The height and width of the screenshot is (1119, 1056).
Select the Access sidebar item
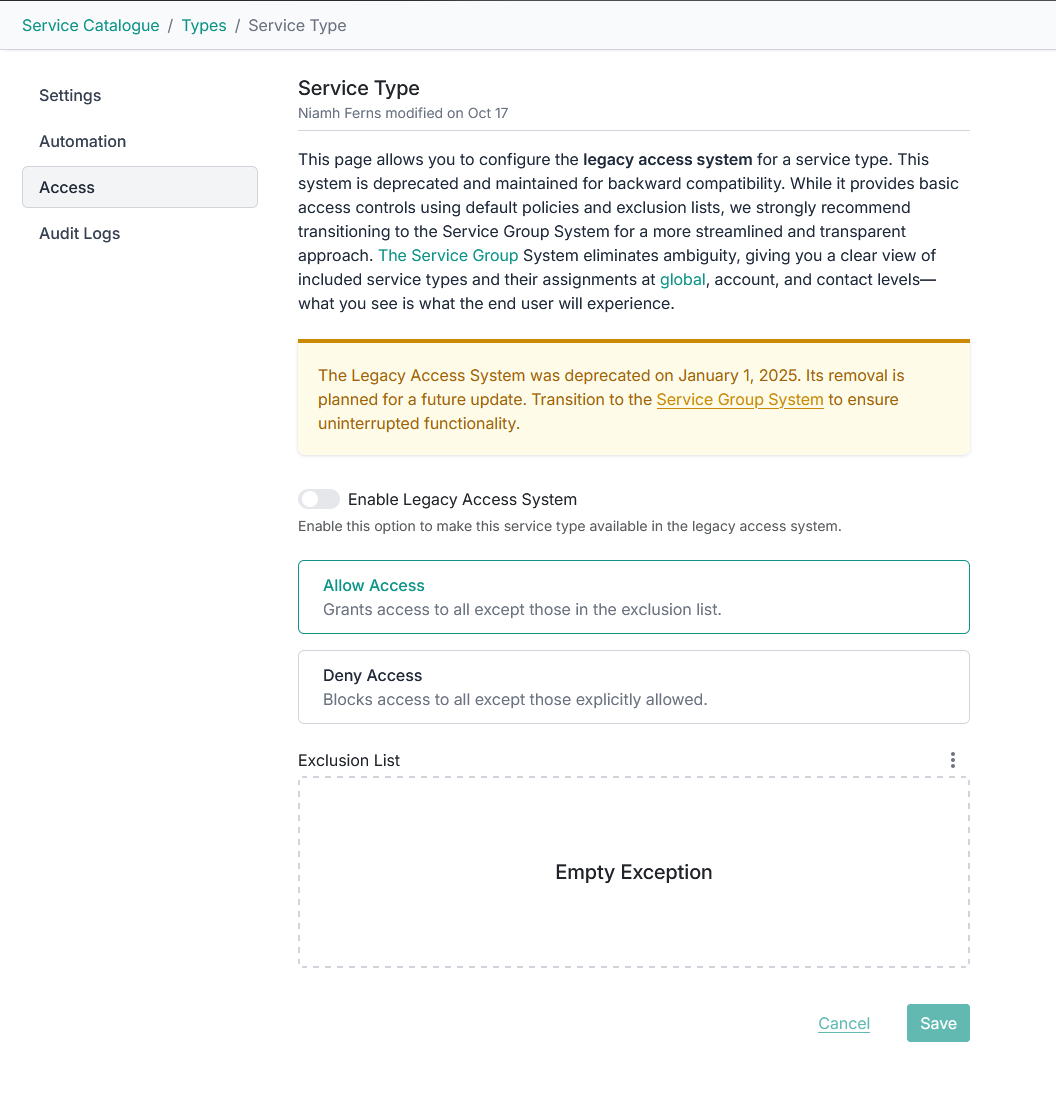67,187
